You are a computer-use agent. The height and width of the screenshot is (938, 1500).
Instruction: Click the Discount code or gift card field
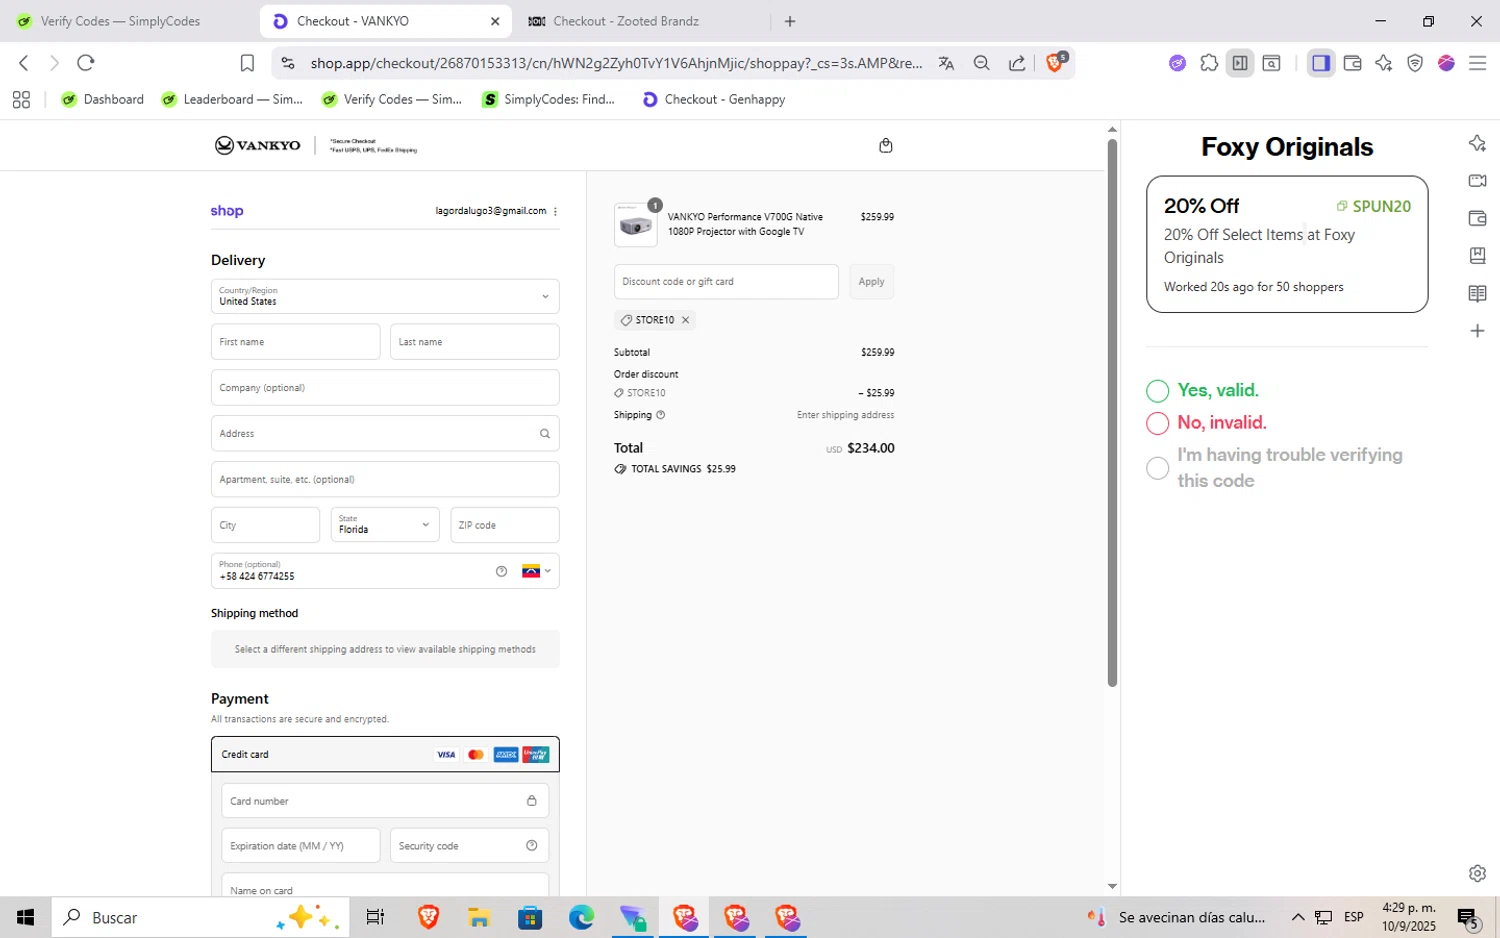[726, 282]
